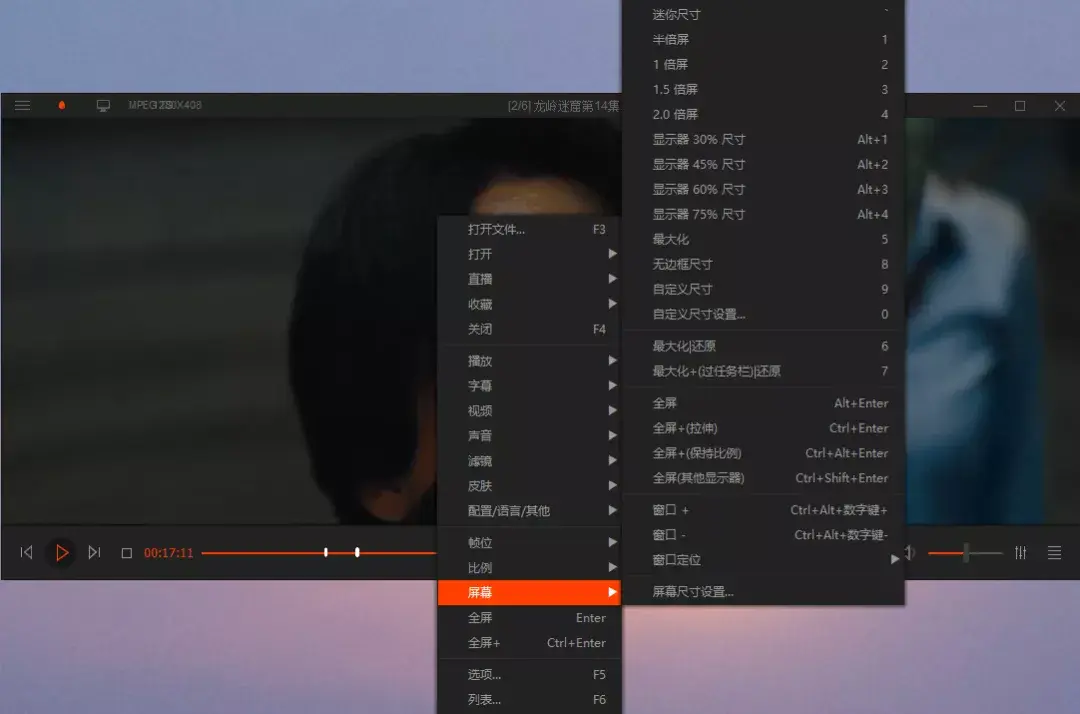Click the play button in control bar
Image resolution: width=1080 pixels, height=714 pixels.
[x=61, y=552]
